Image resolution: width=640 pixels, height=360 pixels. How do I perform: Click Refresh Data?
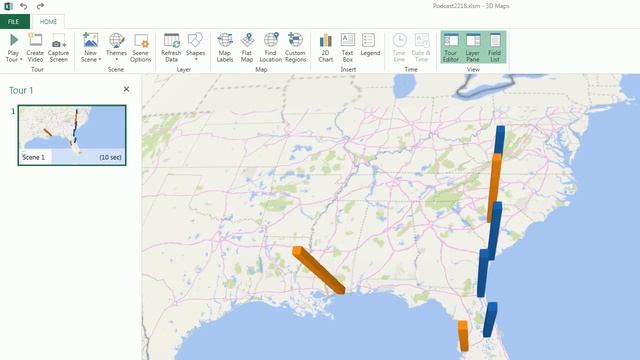coord(171,48)
